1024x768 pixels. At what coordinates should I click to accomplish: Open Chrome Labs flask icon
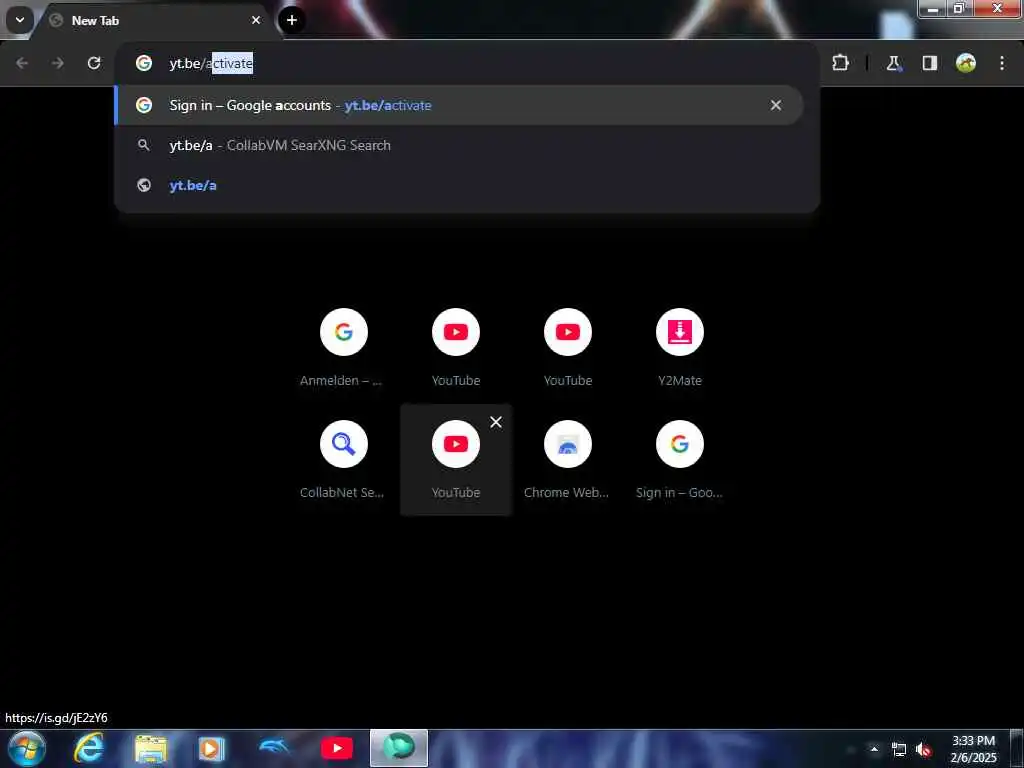click(893, 63)
